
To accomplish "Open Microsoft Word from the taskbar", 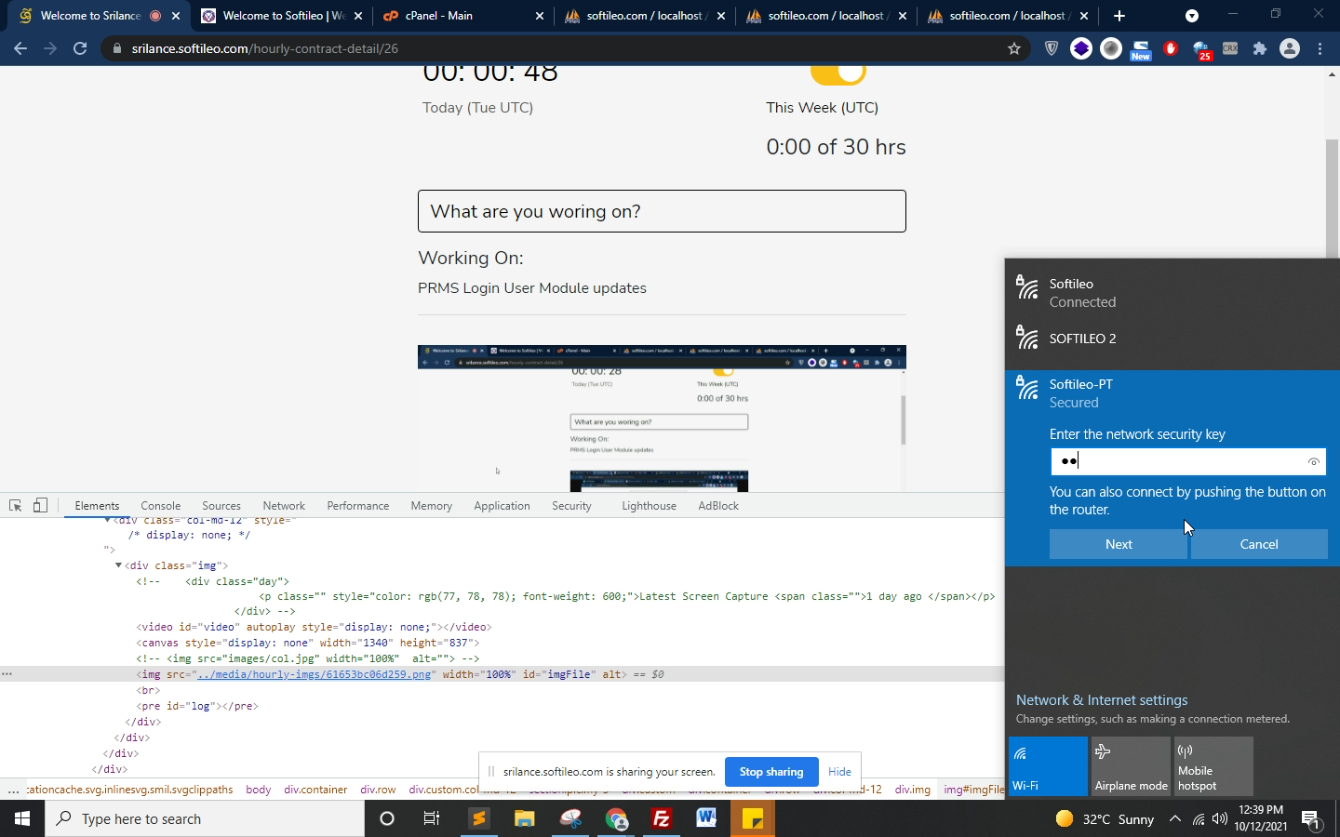I will coord(707,819).
